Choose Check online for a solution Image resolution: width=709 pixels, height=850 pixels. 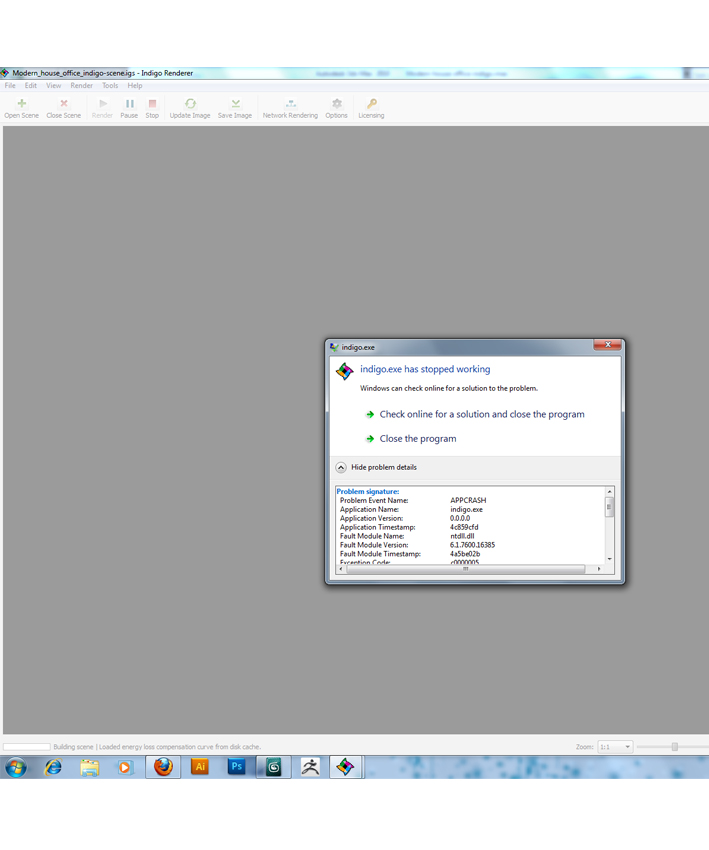(481, 414)
